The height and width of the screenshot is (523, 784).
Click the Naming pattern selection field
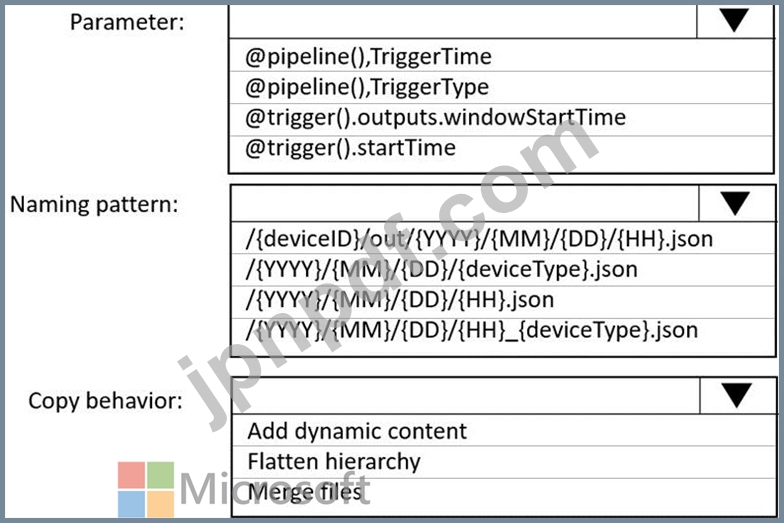(x=464, y=204)
